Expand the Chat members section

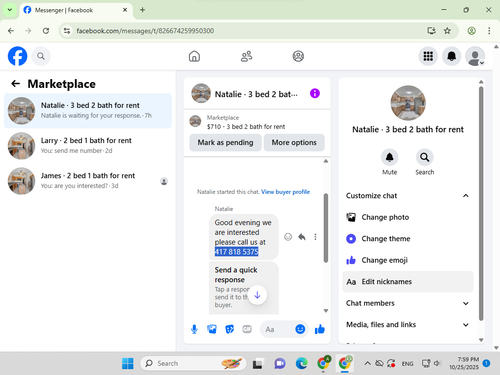click(x=408, y=303)
